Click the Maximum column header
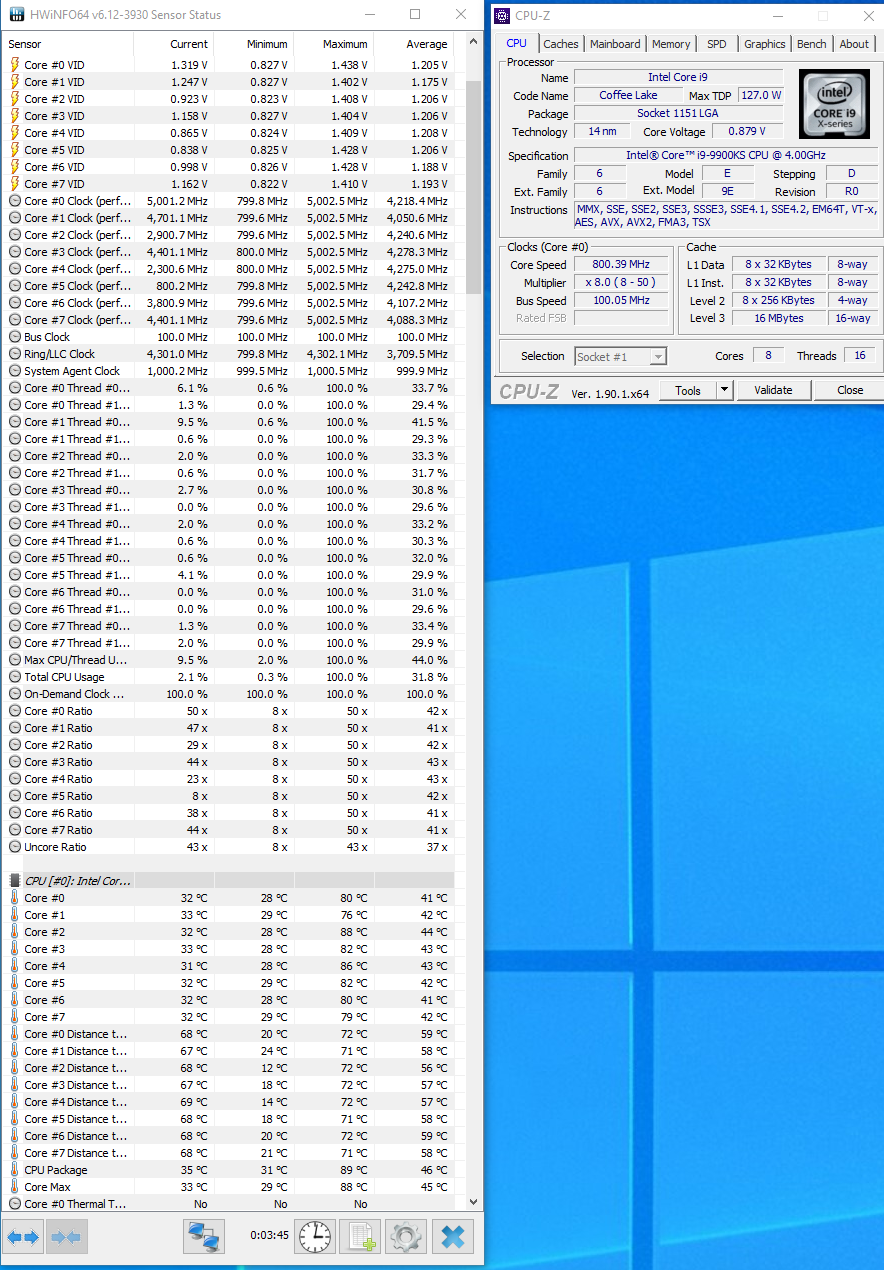Viewport: 884px width, 1270px height. pos(334,44)
